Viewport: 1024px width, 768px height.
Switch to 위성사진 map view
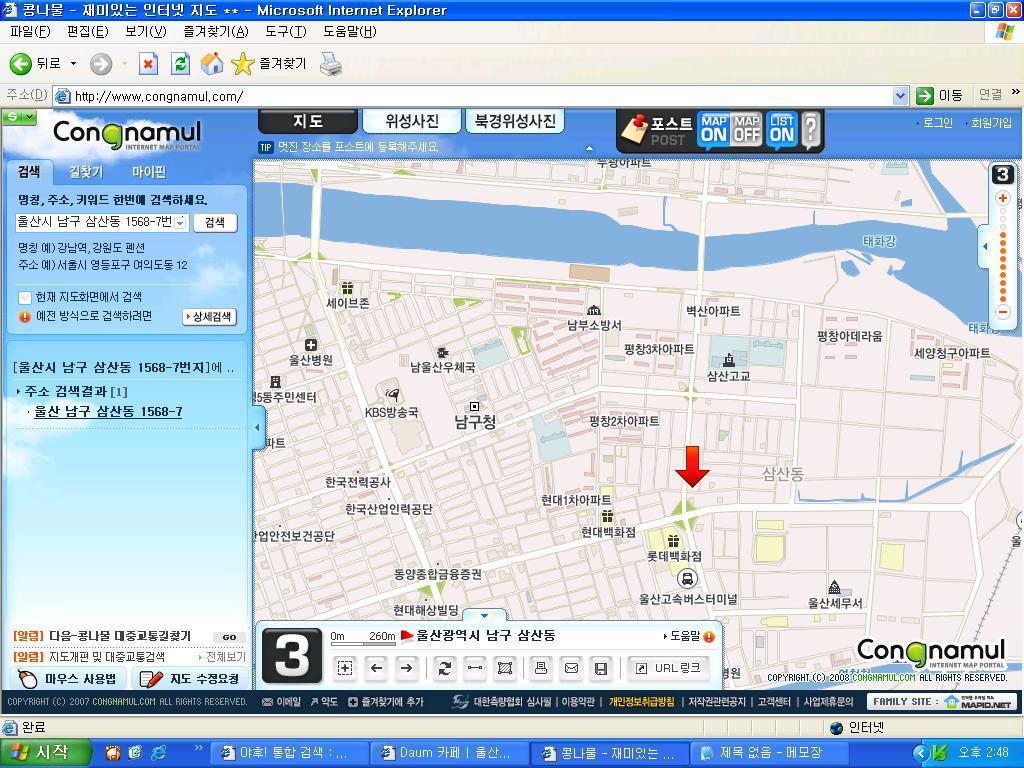411,121
